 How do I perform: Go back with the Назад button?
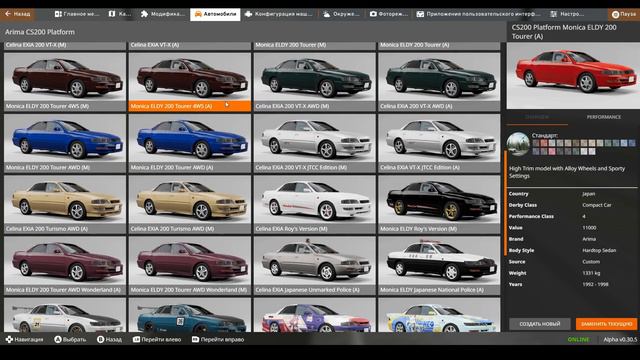coord(18,14)
